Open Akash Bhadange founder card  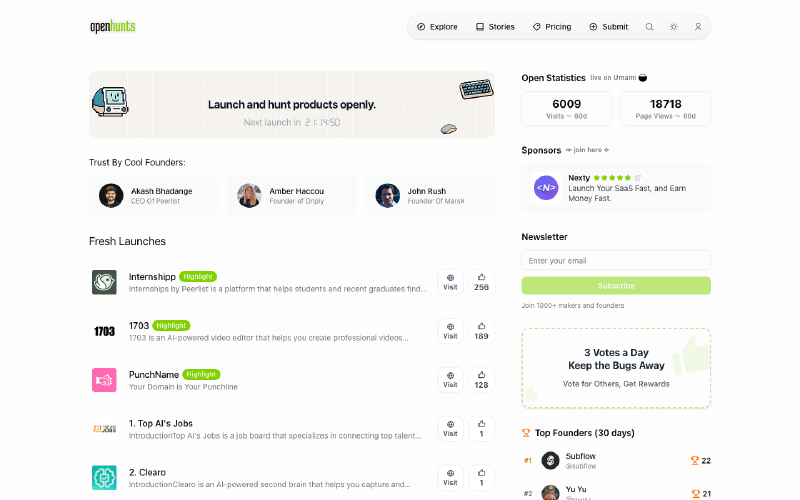coord(154,195)
